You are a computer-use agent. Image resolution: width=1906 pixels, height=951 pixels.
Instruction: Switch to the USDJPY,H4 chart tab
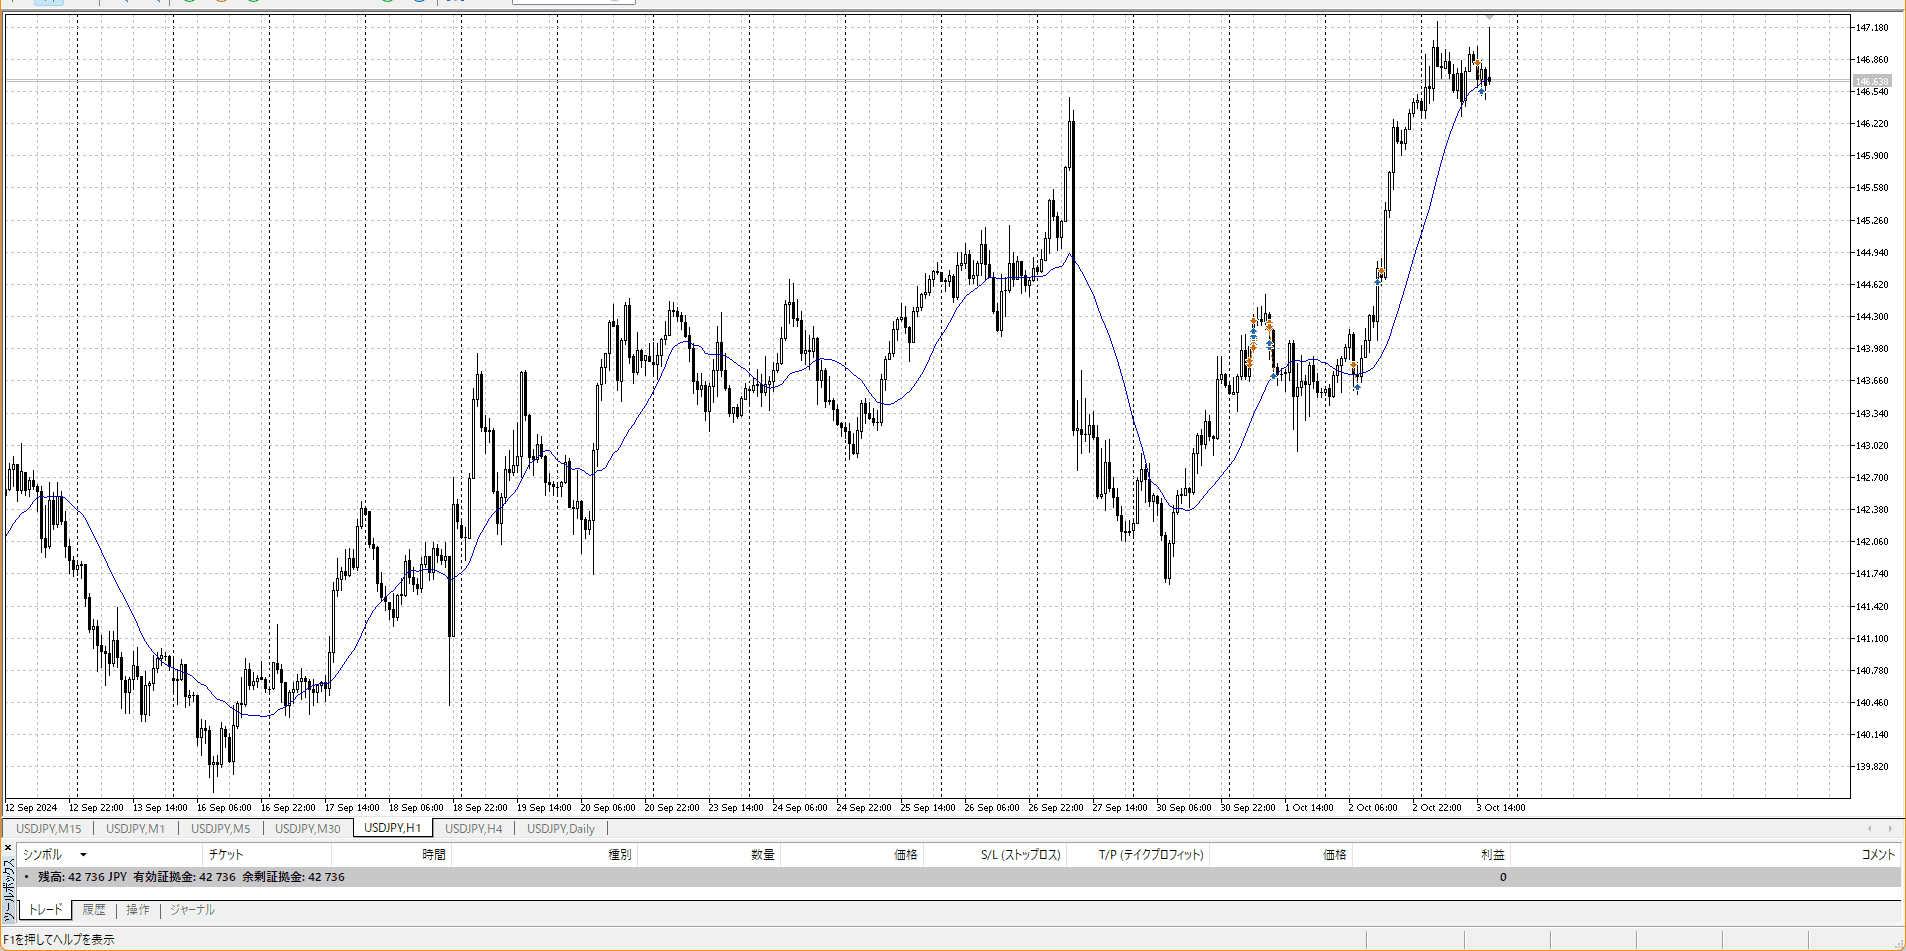(x=473, y=829)
